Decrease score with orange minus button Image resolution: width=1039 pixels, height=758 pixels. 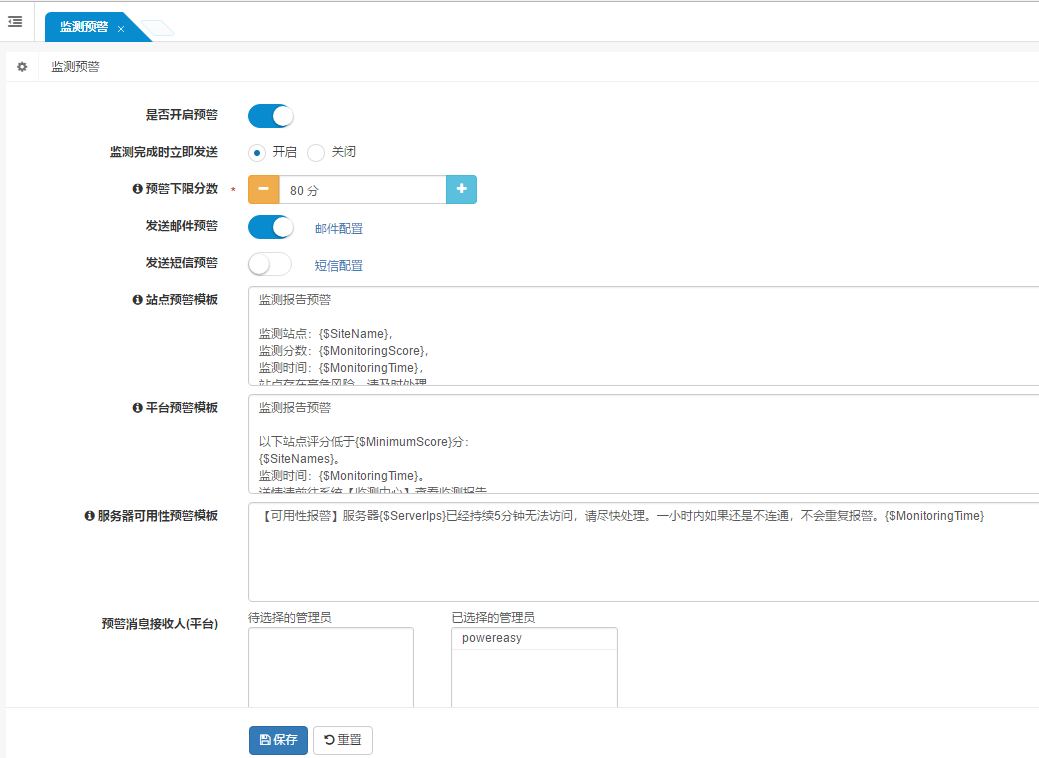[x=263, y=190]
